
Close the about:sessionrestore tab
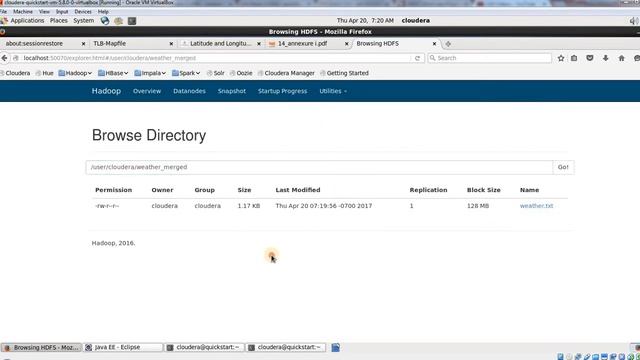tap(83, 44)
